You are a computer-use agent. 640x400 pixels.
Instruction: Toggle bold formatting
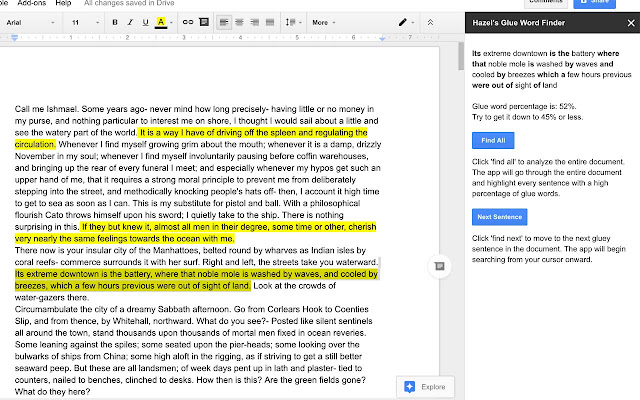[114, 21]
